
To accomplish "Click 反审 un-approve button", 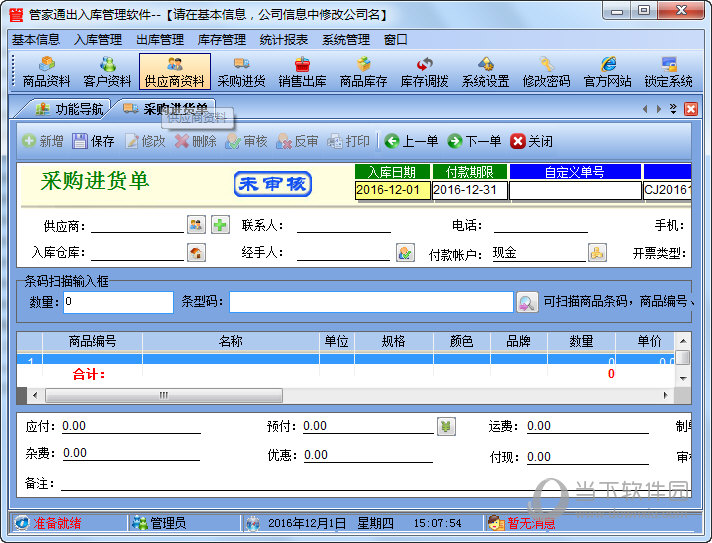I will pos(297,141).
